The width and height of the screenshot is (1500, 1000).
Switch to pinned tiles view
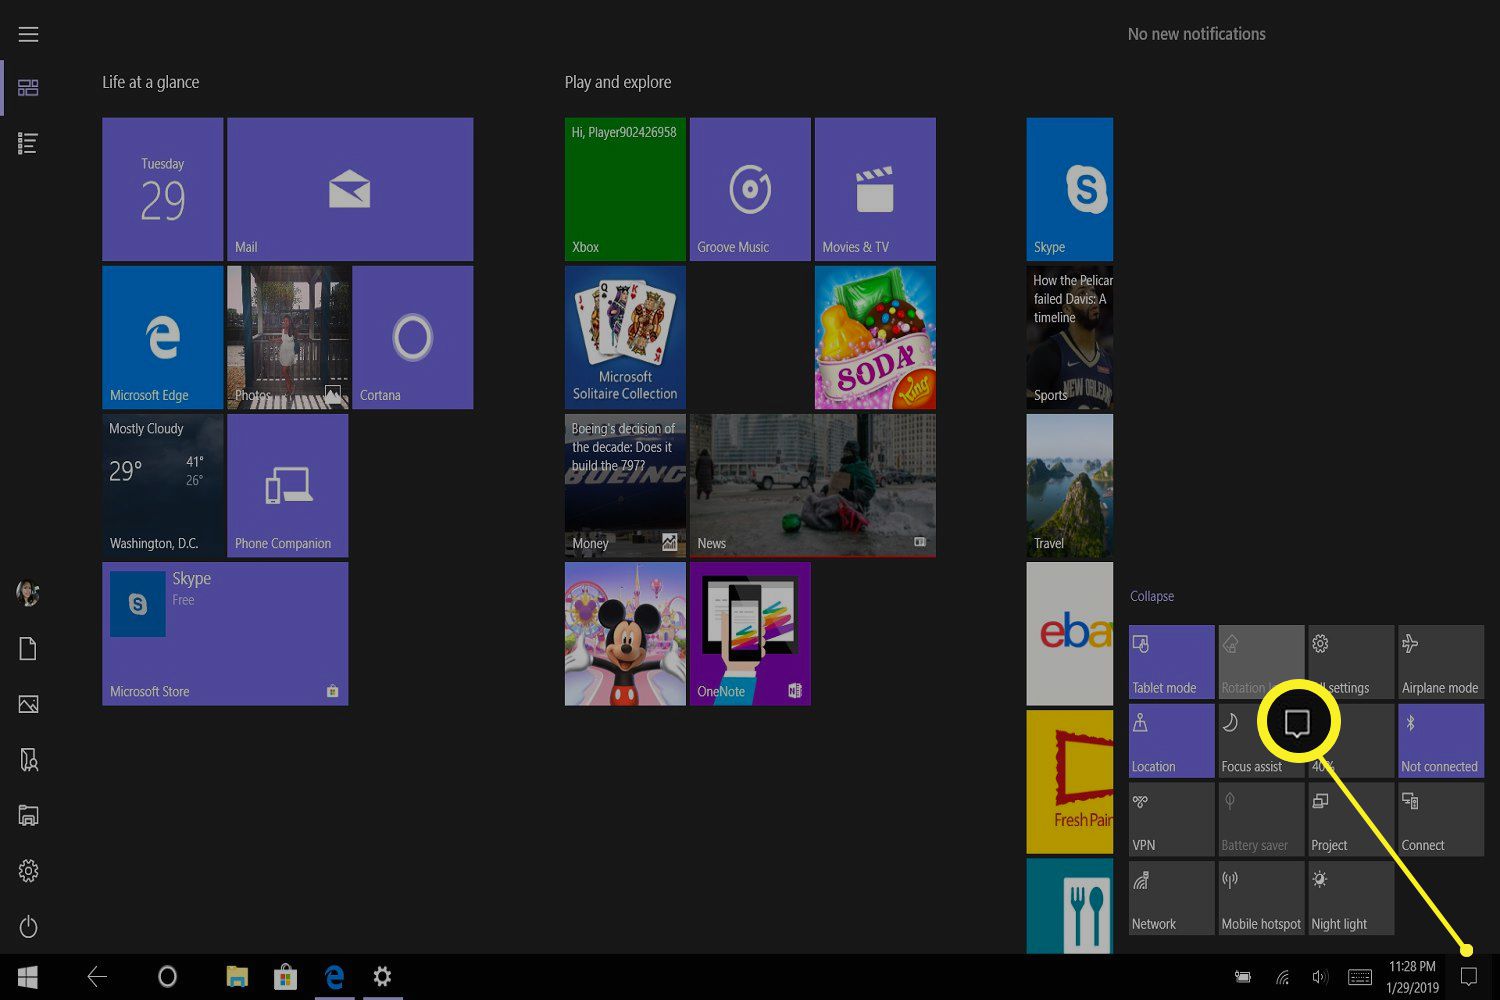(x=28, y=88)
